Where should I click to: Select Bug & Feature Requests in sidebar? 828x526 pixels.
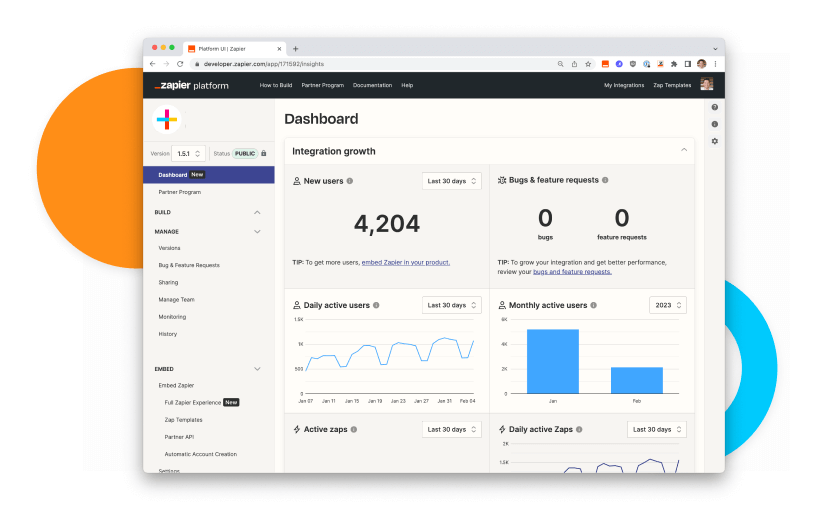tap(189, 265)
